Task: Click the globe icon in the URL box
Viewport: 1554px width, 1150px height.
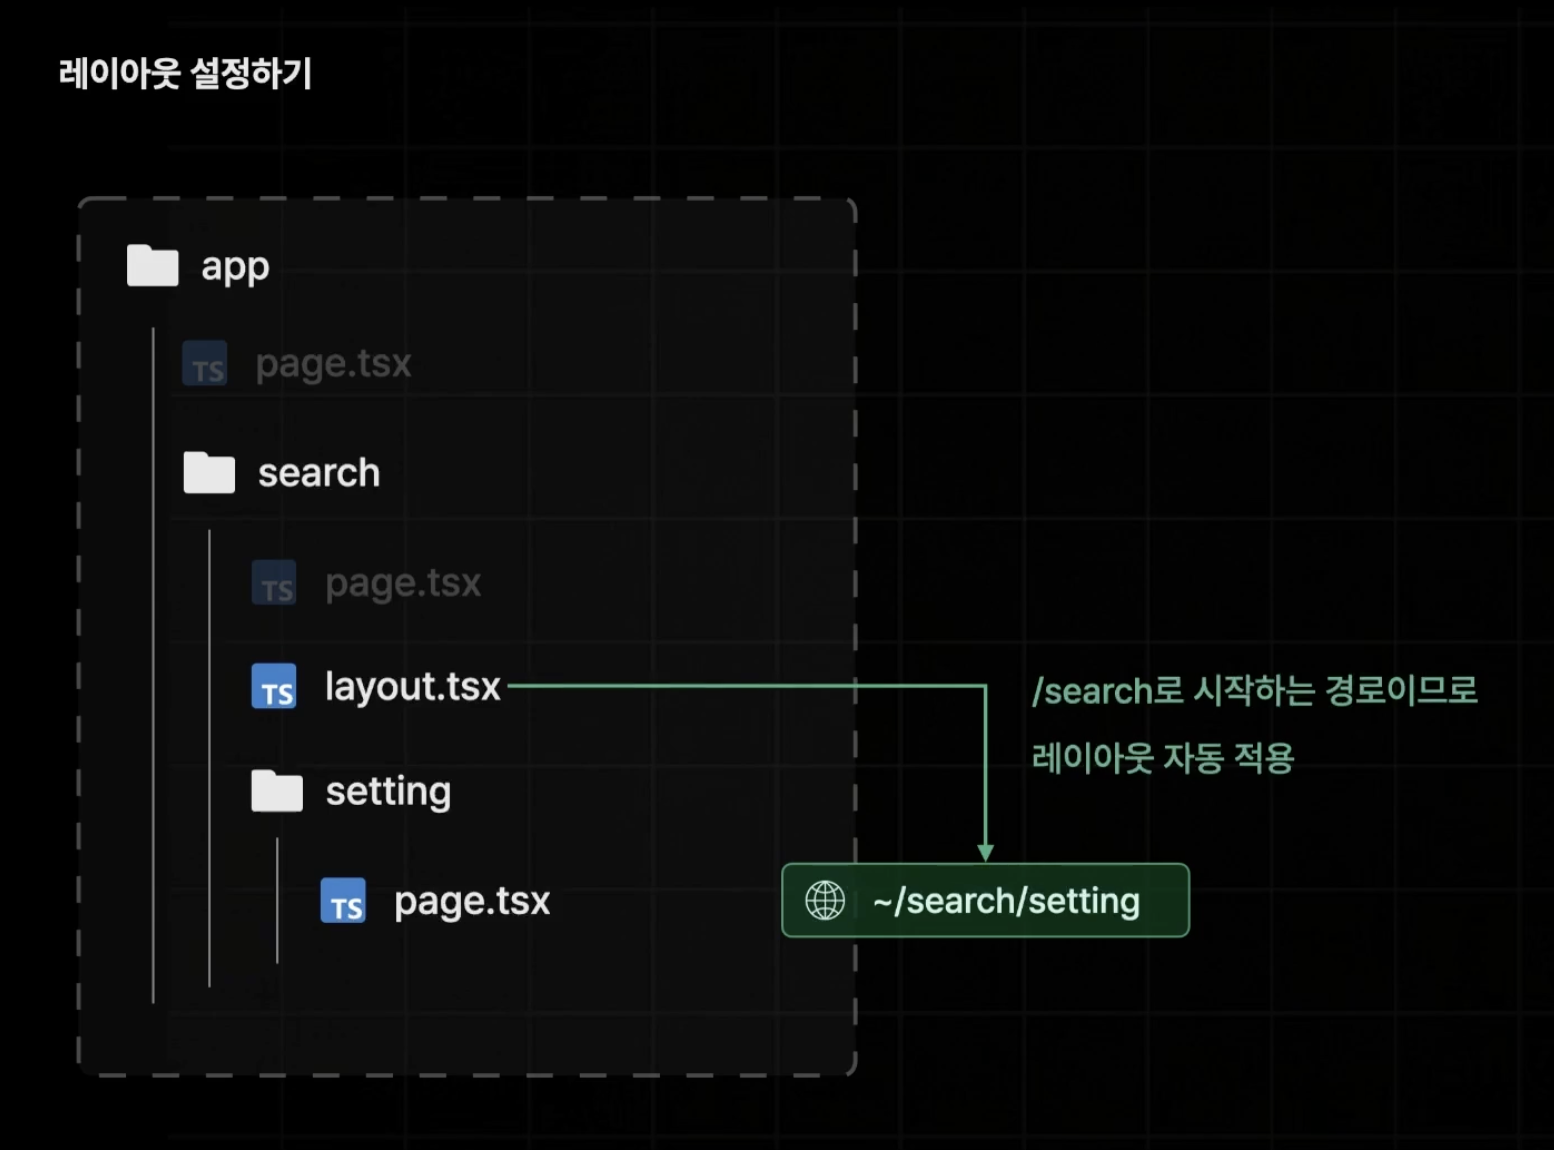Action: coord(825,900)
